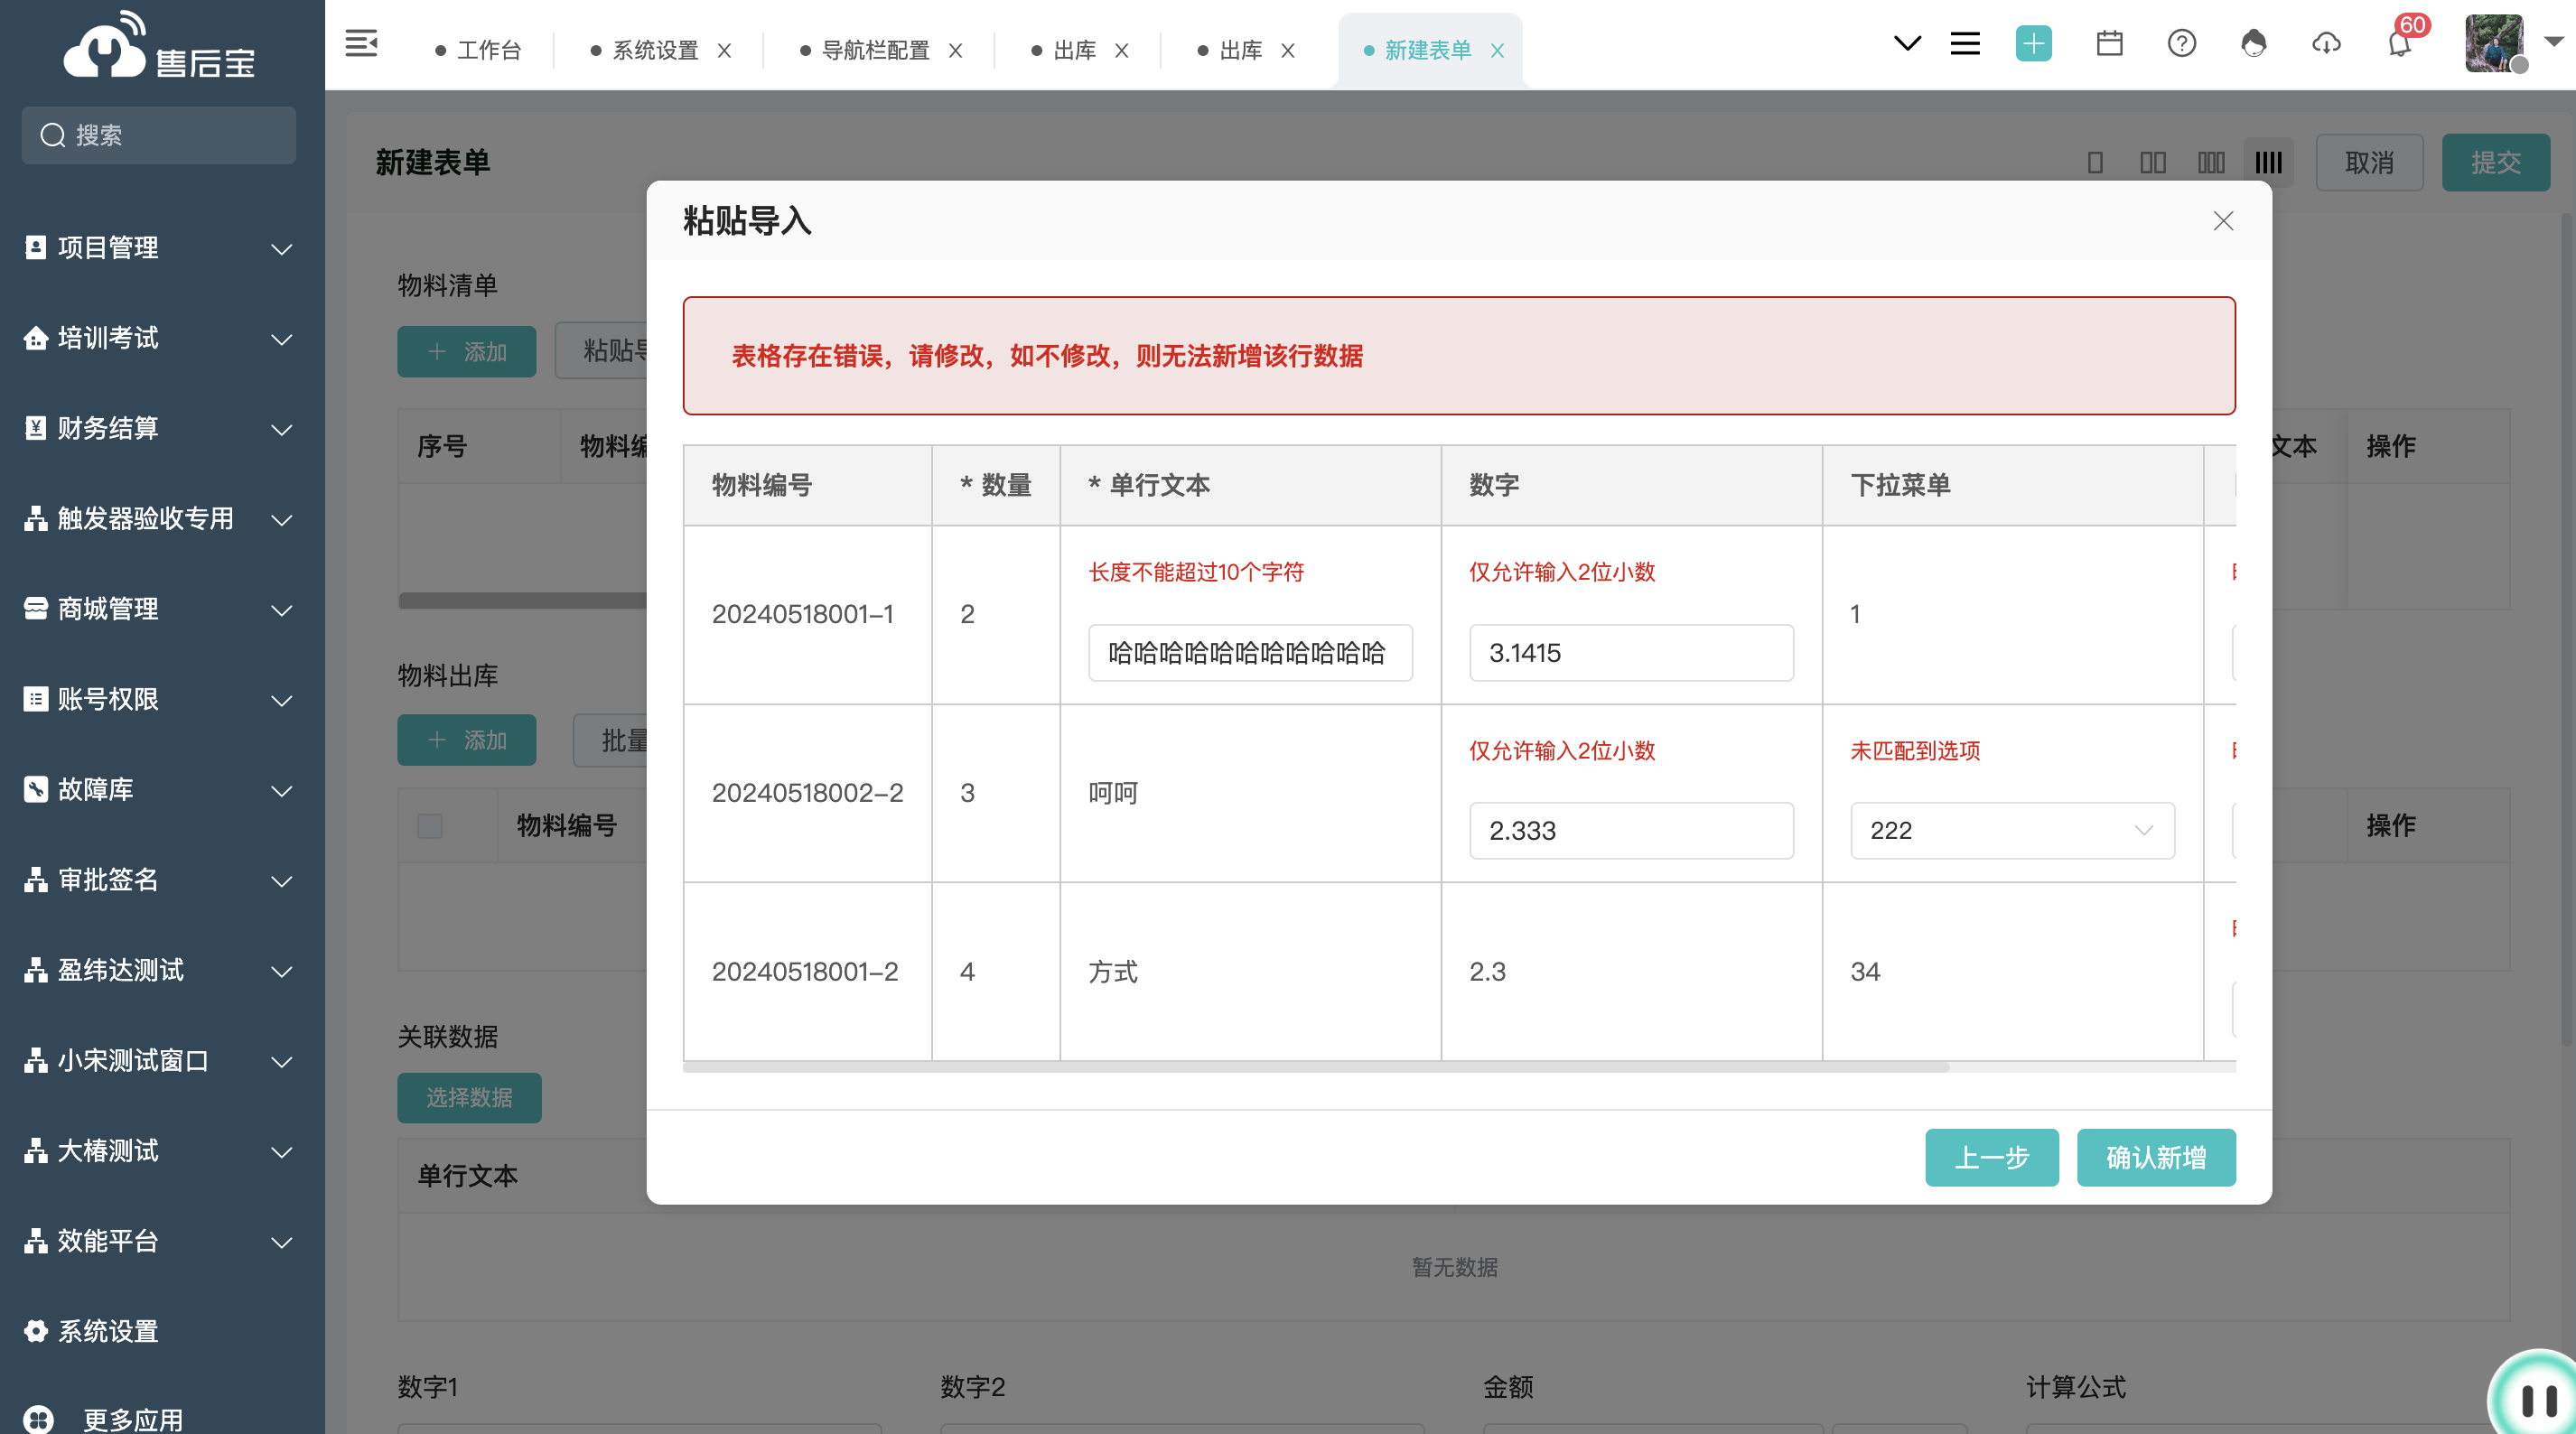Image resolution: width=2576 pixels, height=1434 pixels.
Task: Toggle the 物料出库 header checkbox
Action: pos(429,826)
